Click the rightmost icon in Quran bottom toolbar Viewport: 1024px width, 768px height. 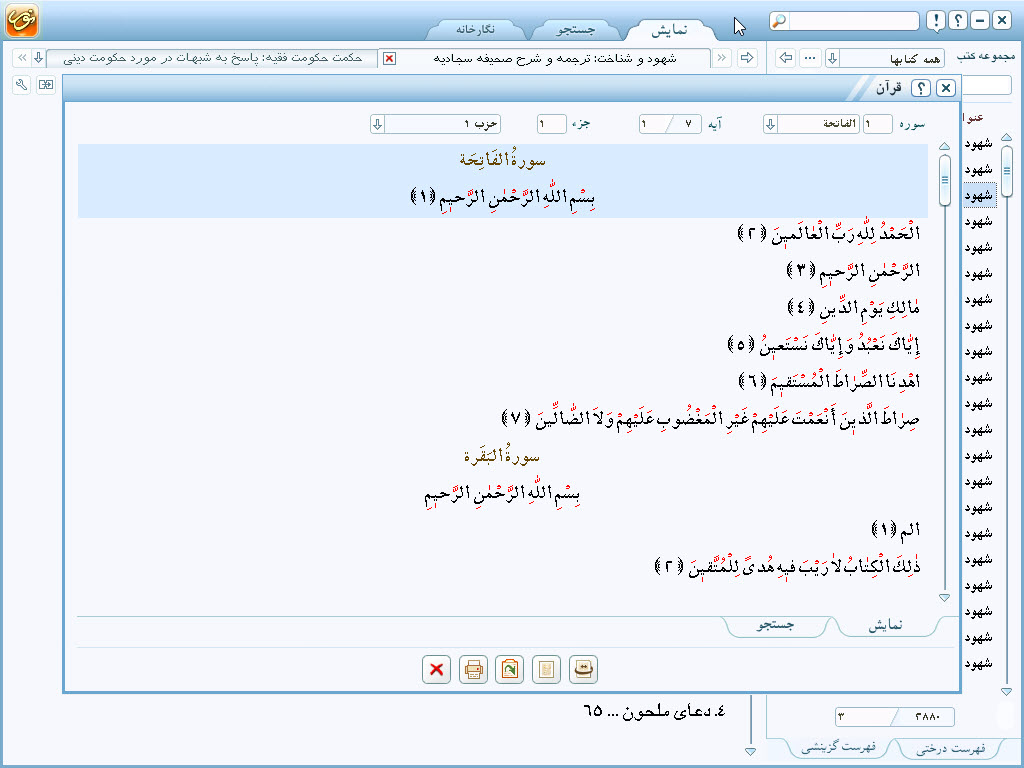click(583, 670)
